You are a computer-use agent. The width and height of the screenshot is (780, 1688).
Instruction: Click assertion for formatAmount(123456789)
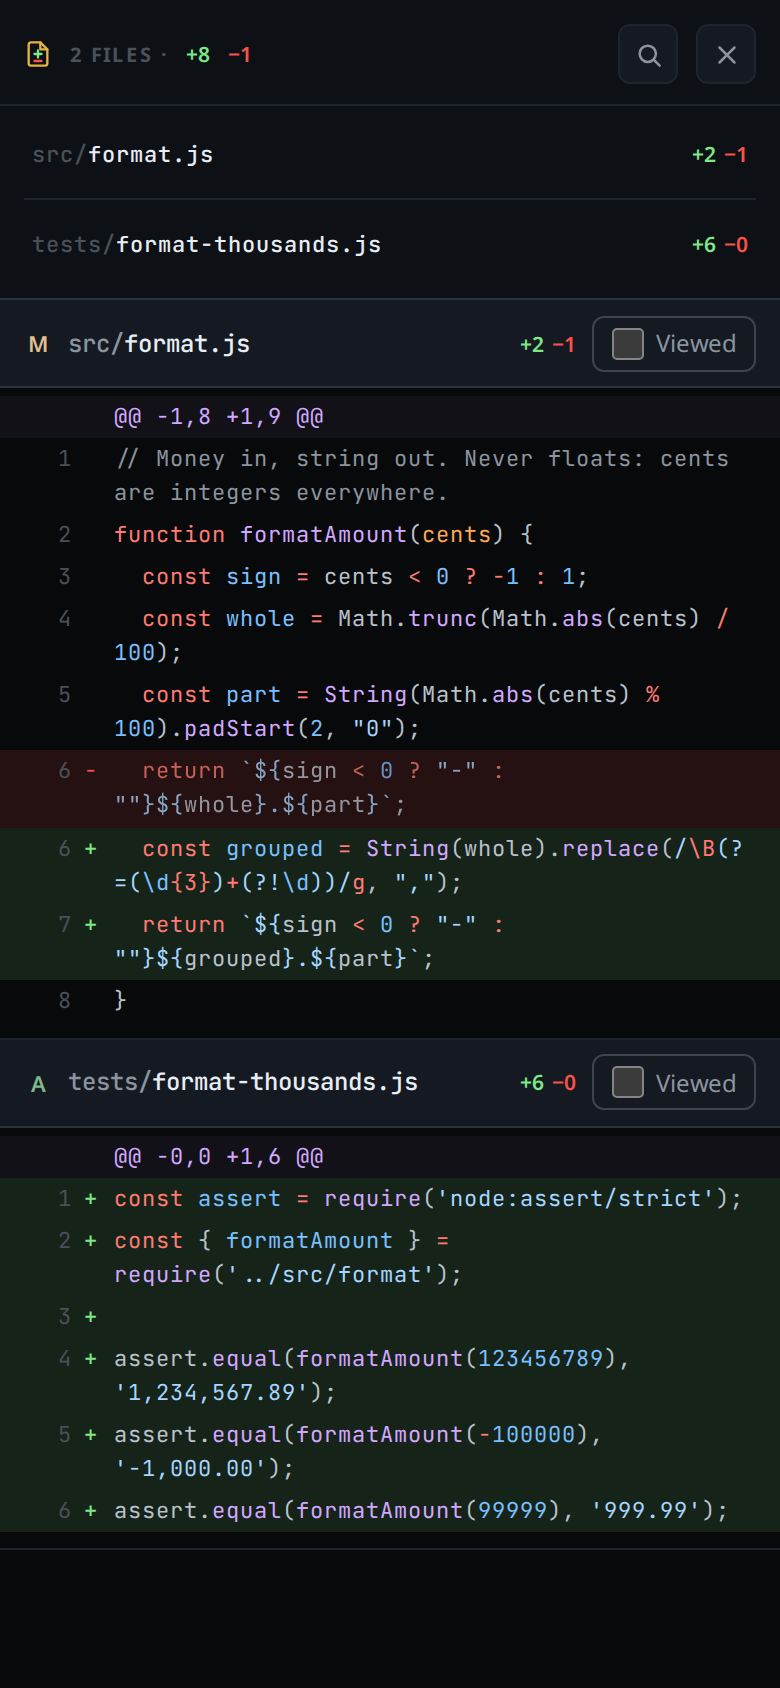point(390,1376)
